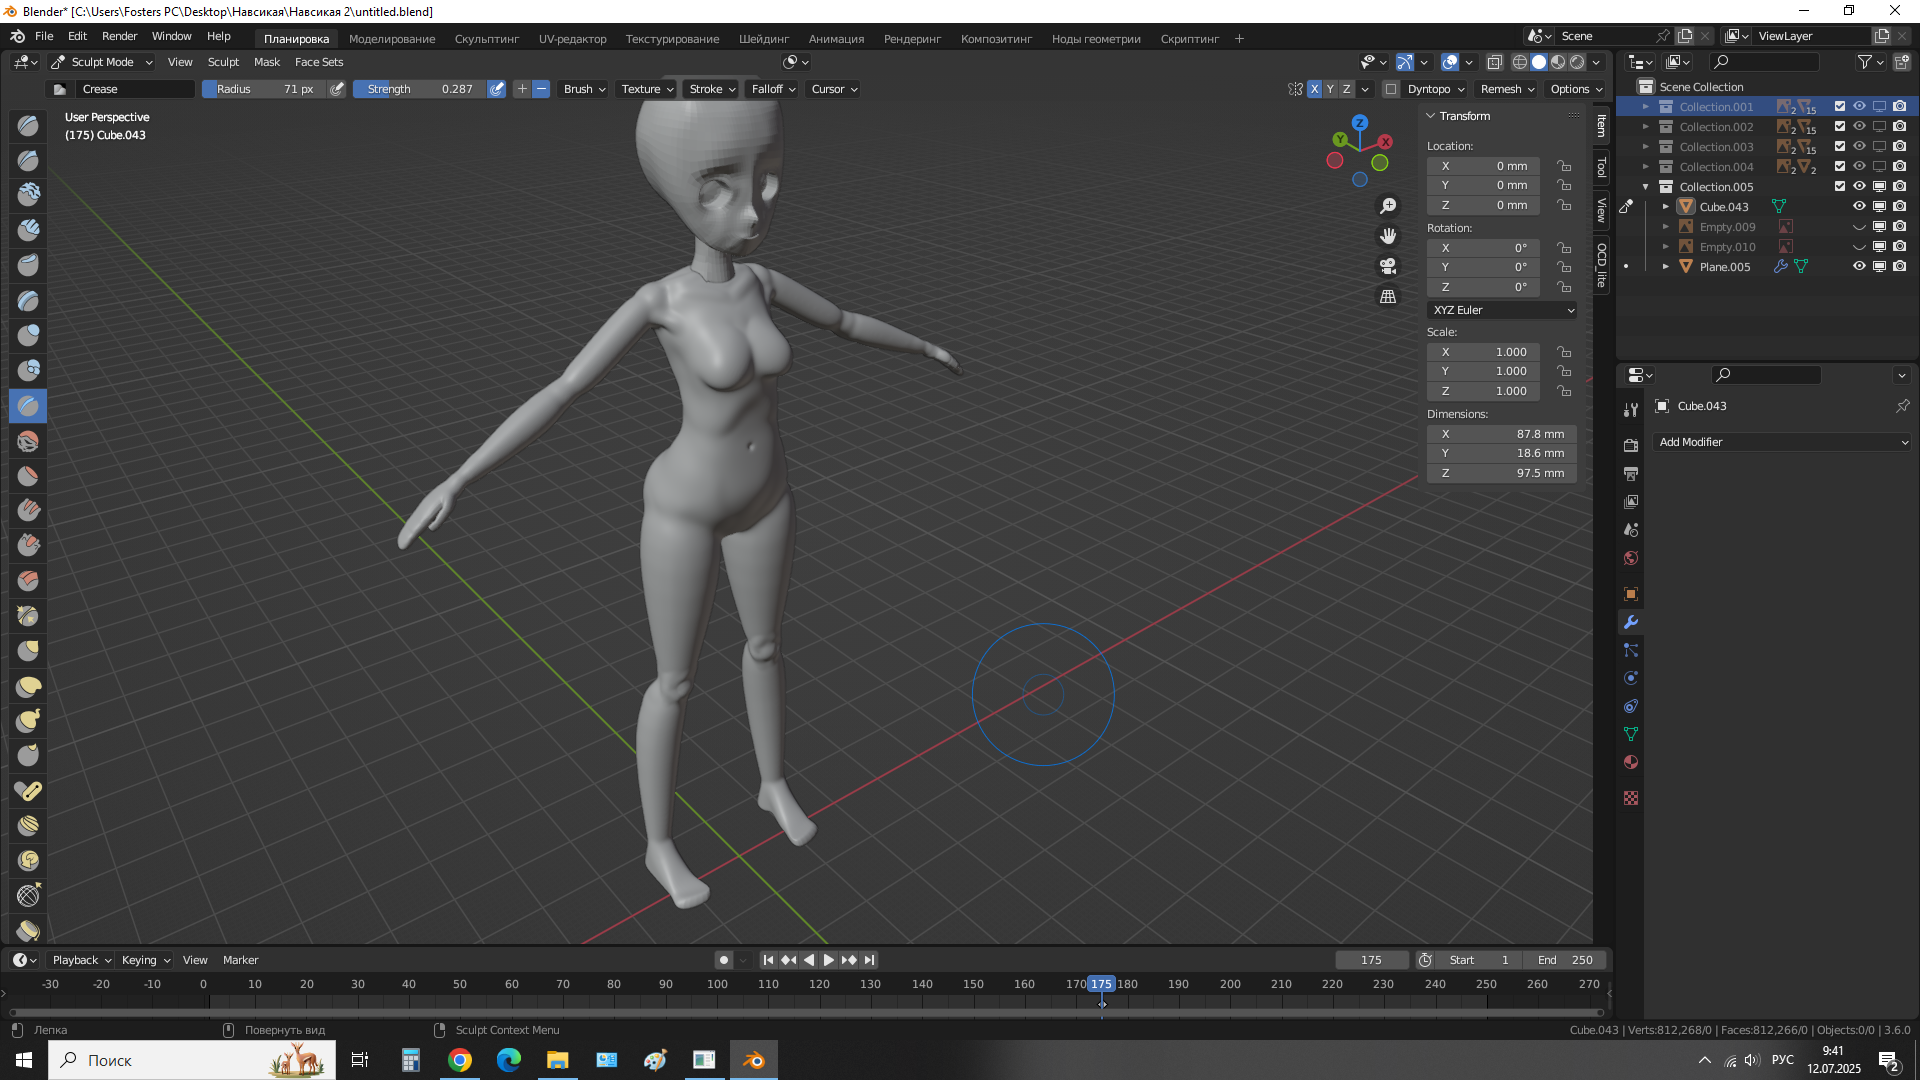Viewport: 1920px width, 1080px height.
Task: Open the Face Sets menu
Action: (318, 62)
